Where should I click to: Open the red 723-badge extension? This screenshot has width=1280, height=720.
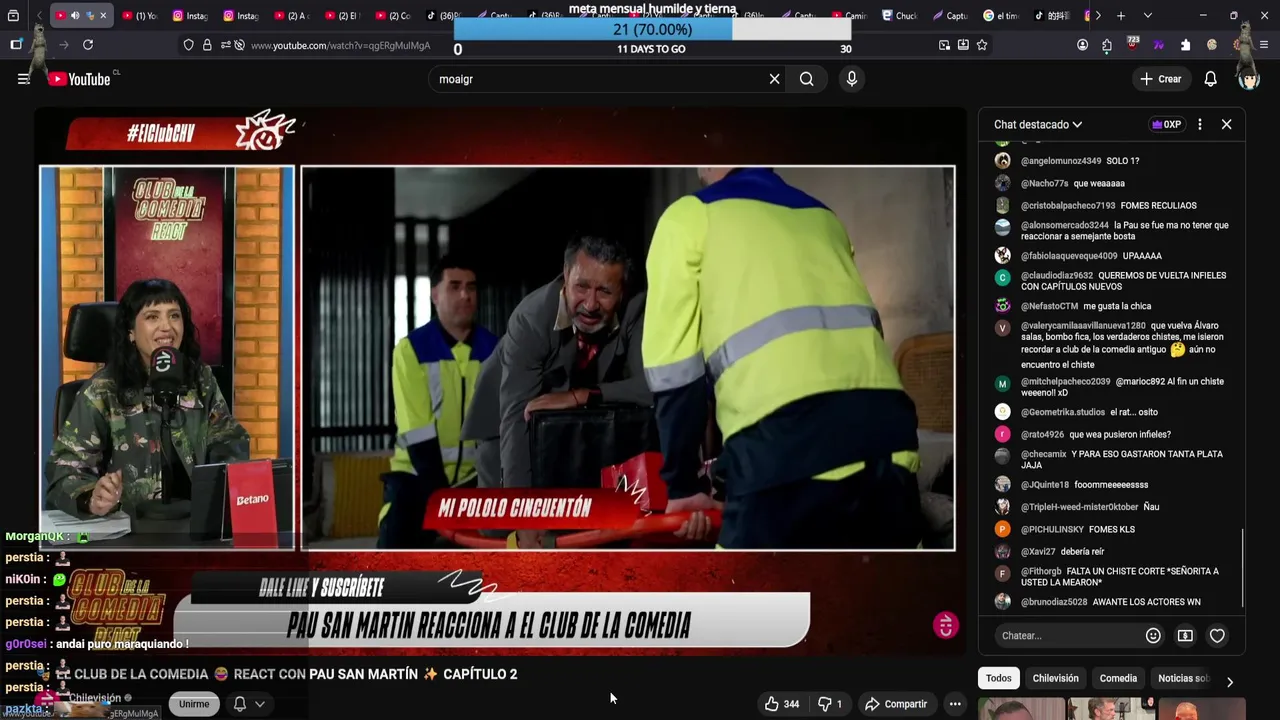1132,44
